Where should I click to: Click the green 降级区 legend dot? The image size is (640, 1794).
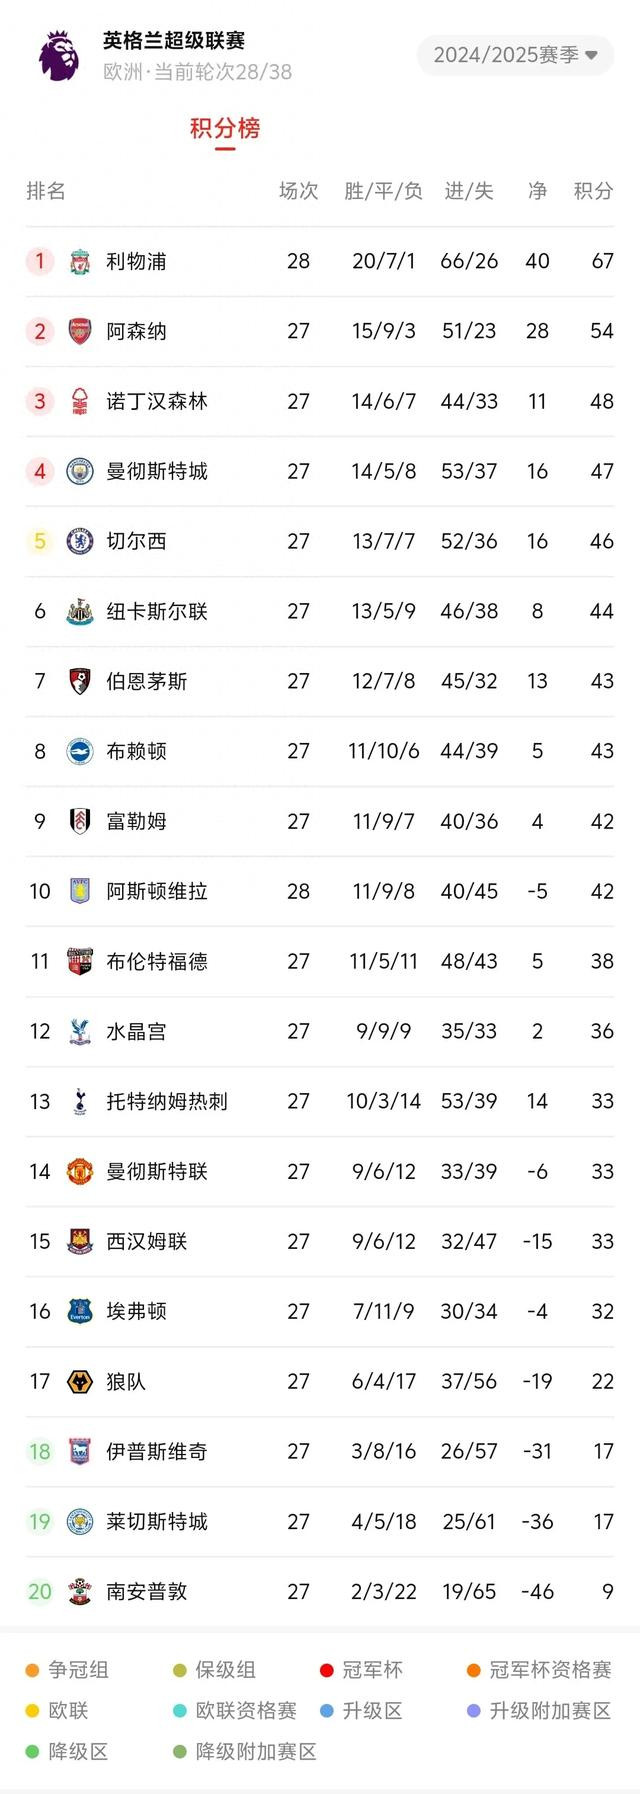point(32,1752)
